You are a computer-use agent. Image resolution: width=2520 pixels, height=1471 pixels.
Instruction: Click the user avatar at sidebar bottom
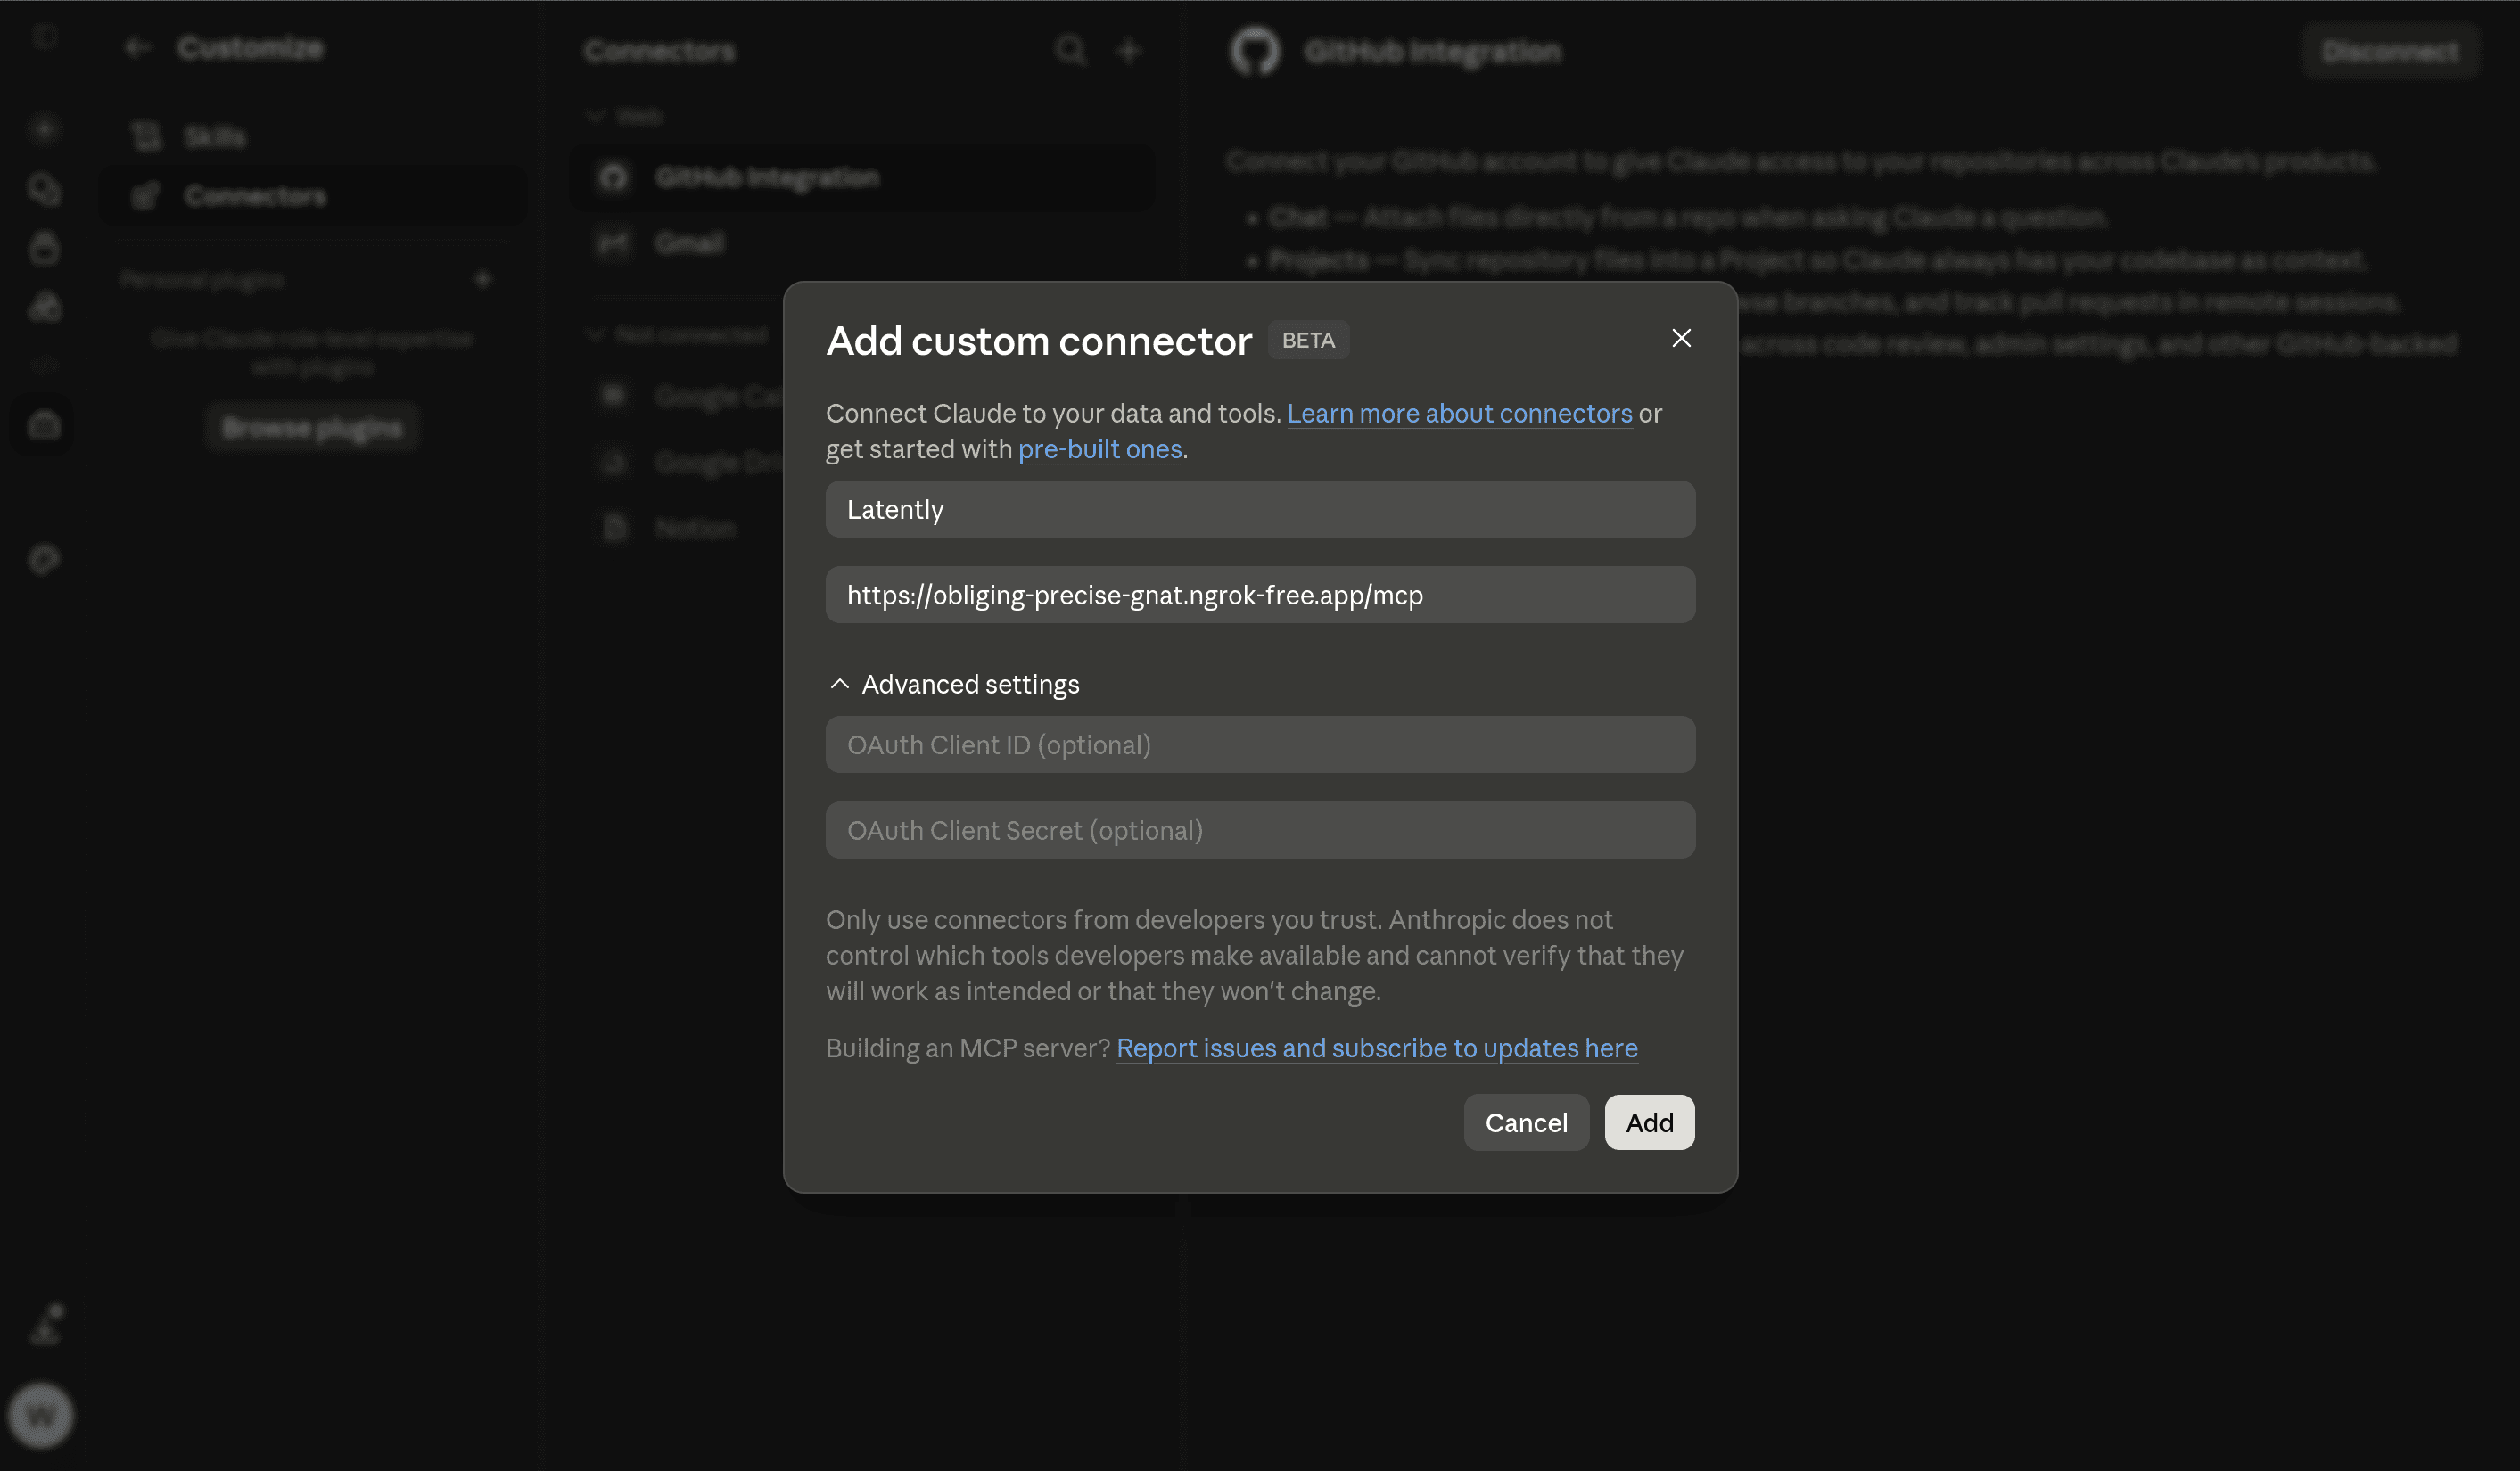pos(41,1415)
